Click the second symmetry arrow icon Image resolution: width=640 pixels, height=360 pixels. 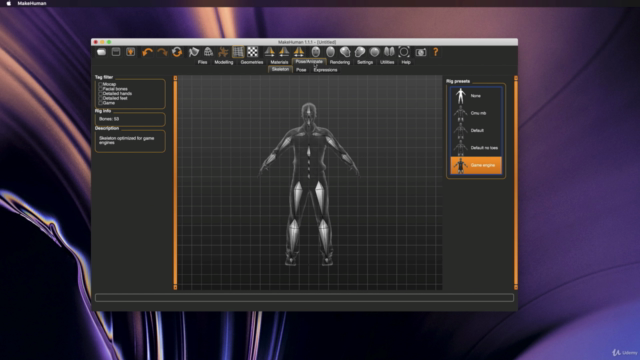[x=284, y=52]
